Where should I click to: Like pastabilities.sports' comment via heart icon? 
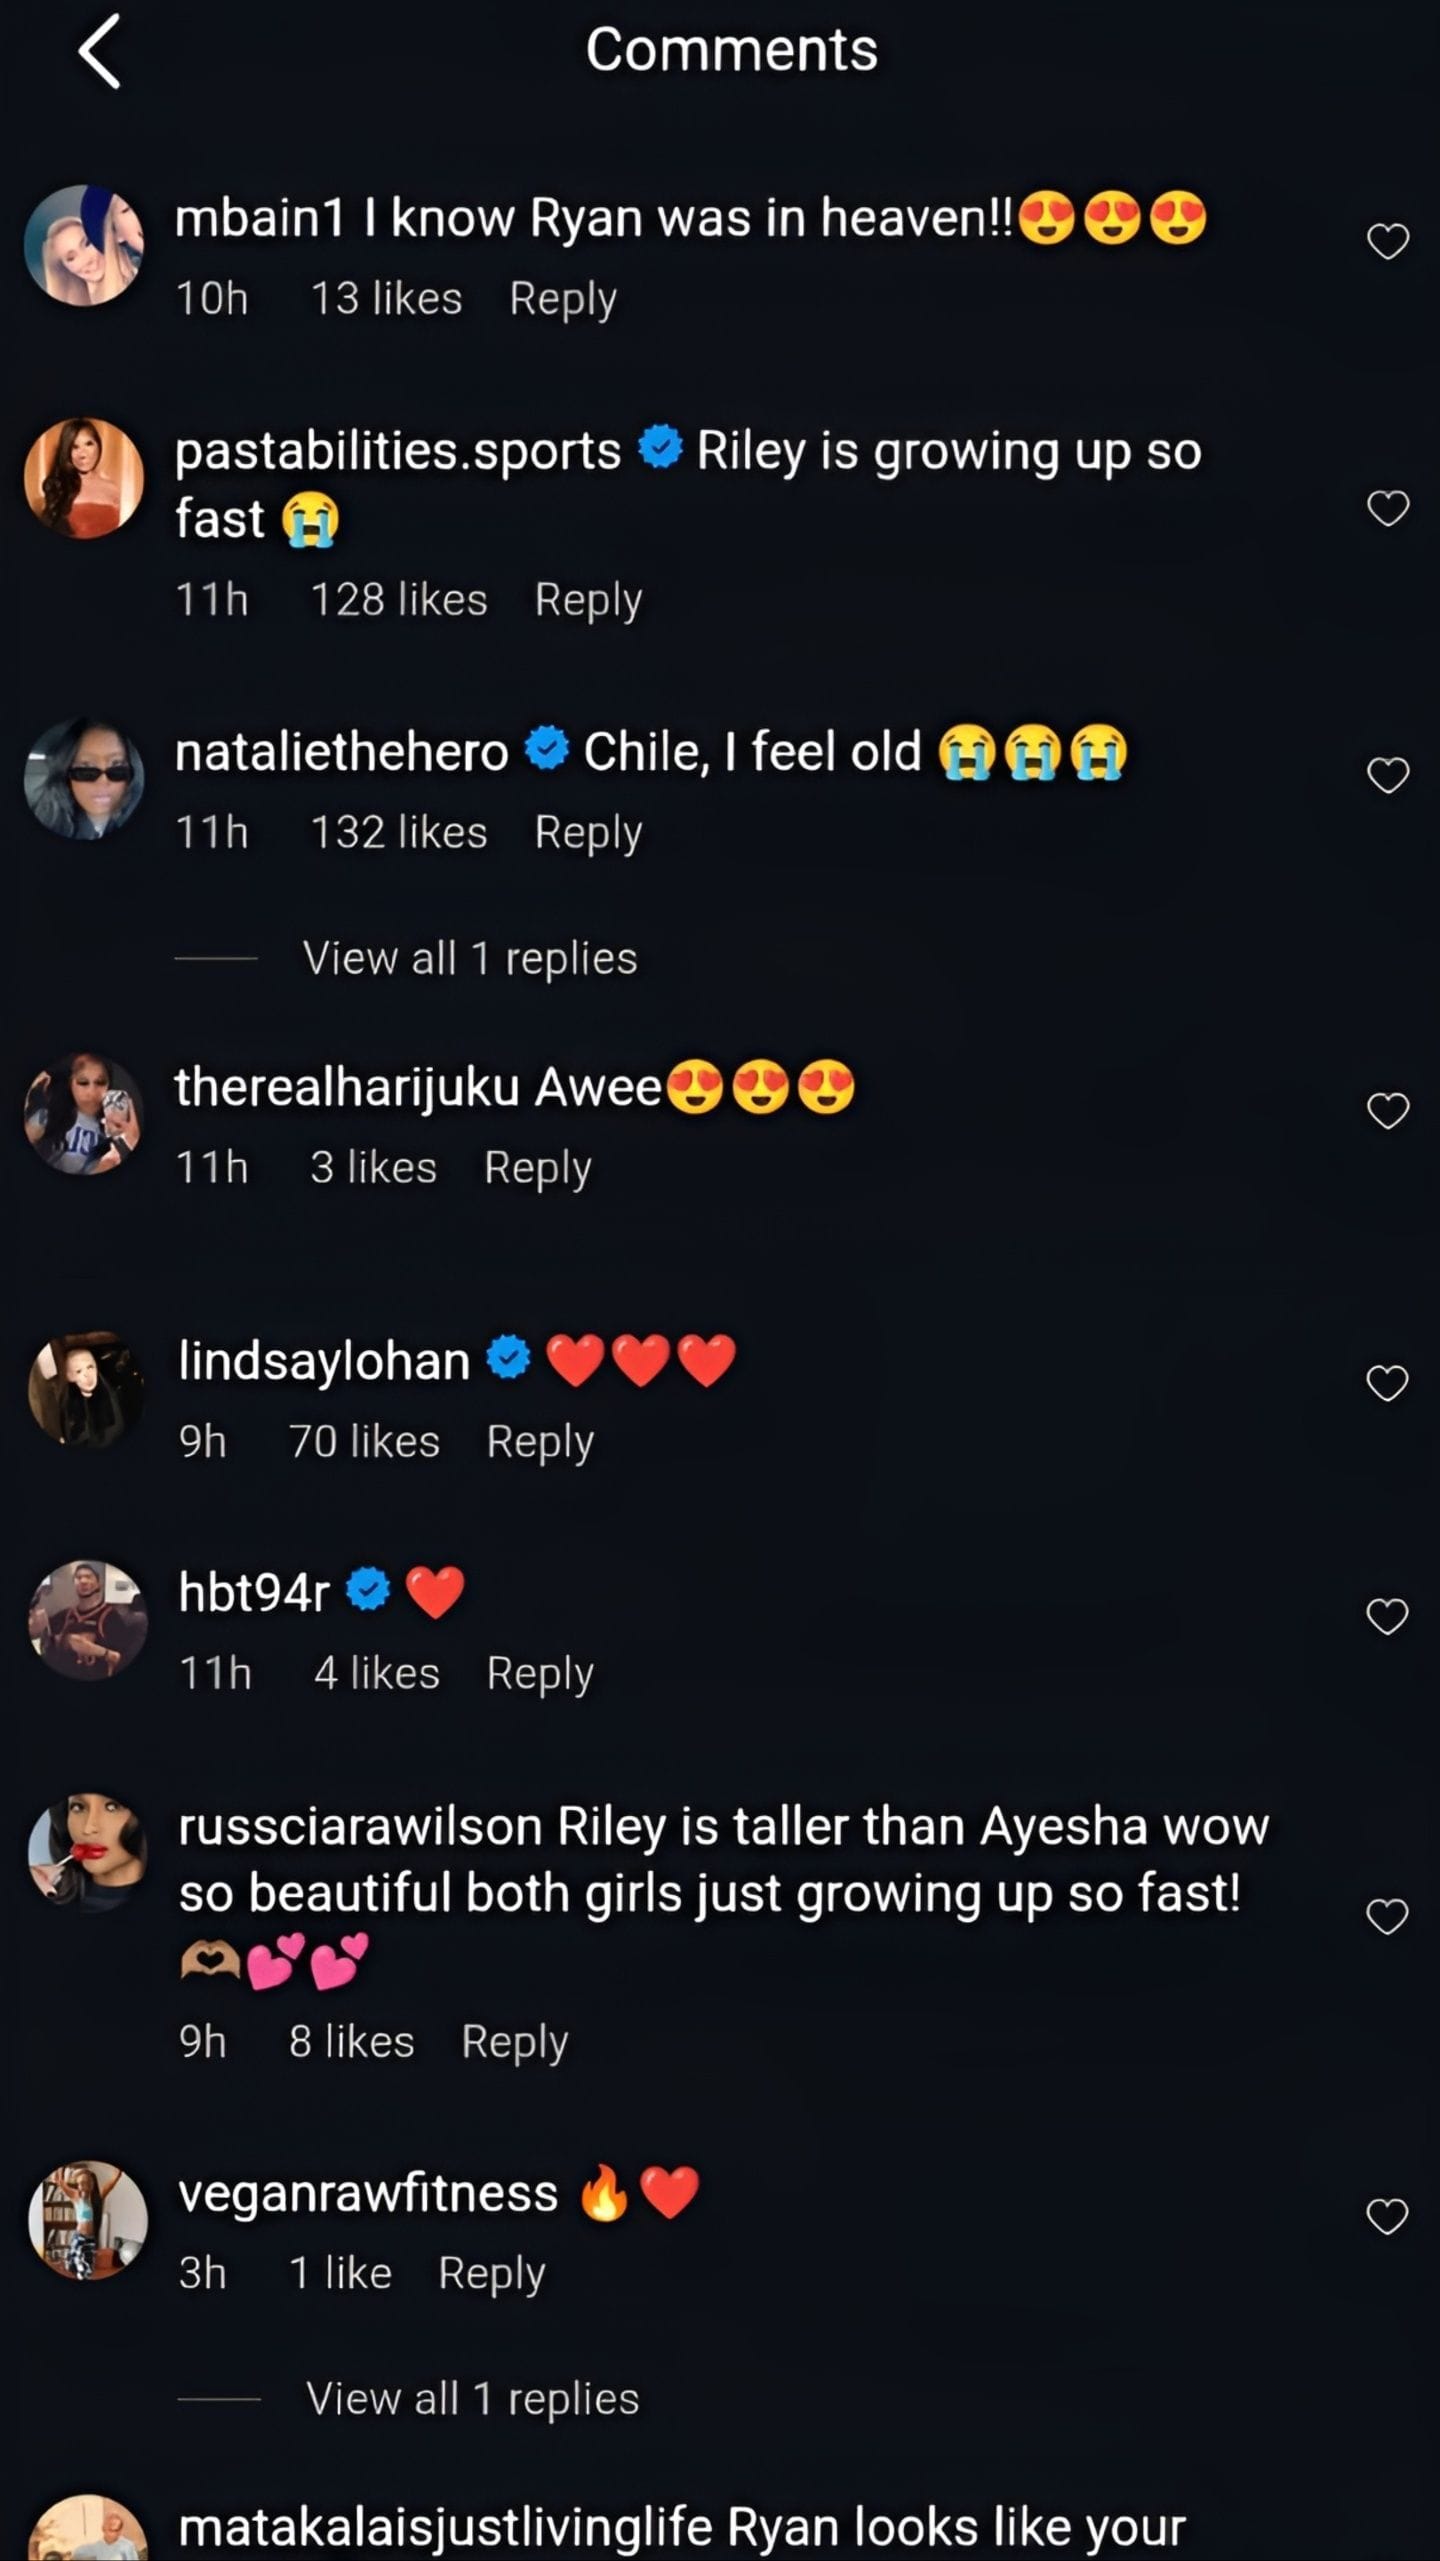point(1387,508)
